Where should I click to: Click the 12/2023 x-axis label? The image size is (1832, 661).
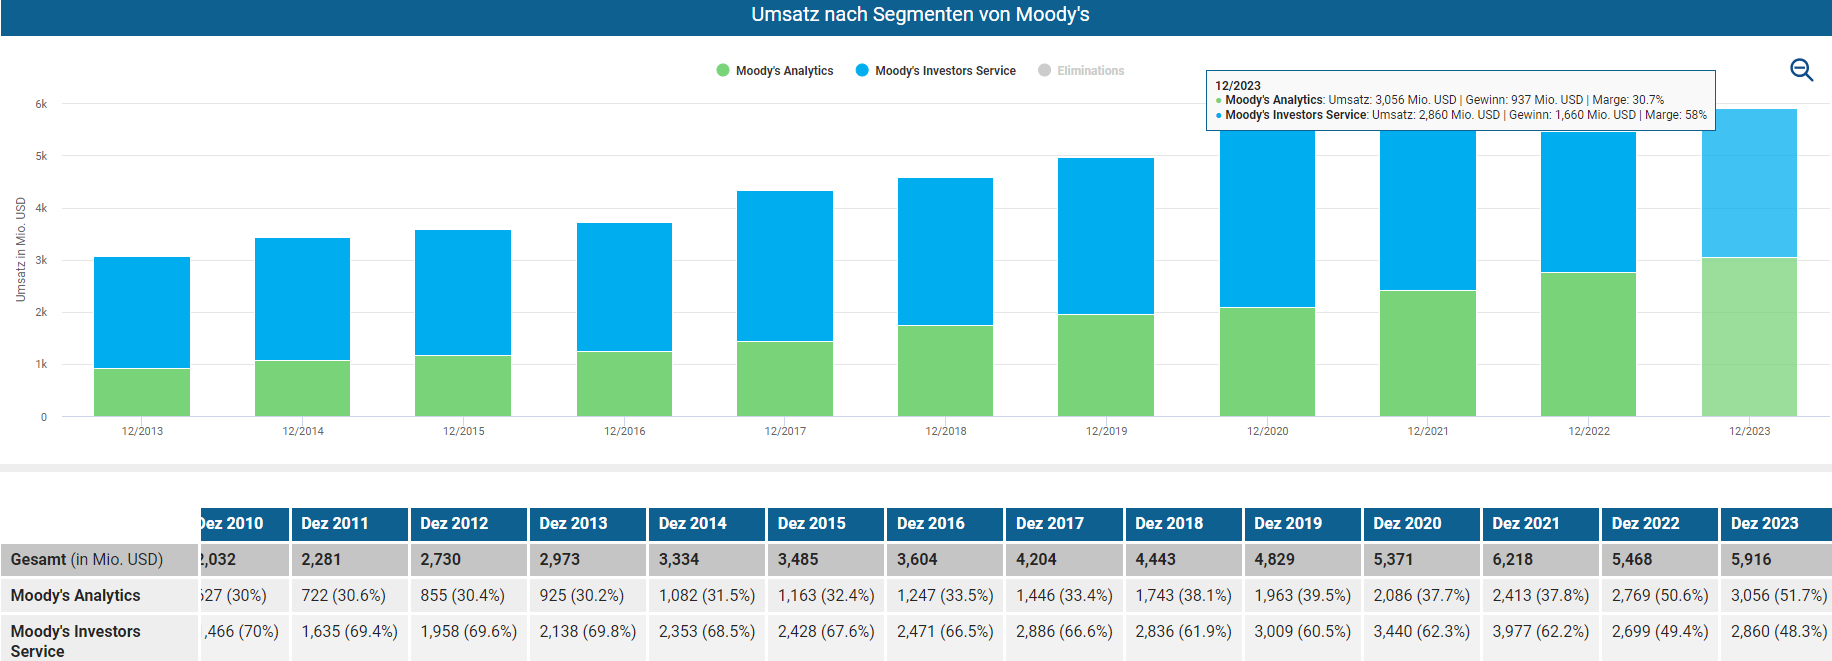[x=1749, y=431]
